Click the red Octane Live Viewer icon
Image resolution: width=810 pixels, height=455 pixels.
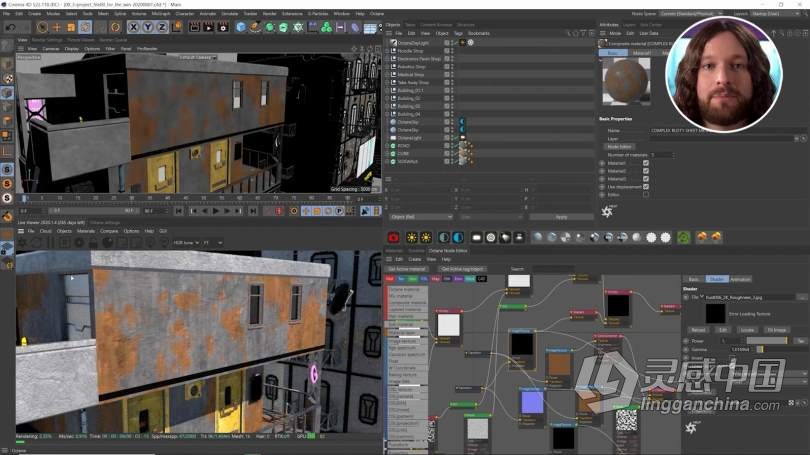click(x=394, y=238)
